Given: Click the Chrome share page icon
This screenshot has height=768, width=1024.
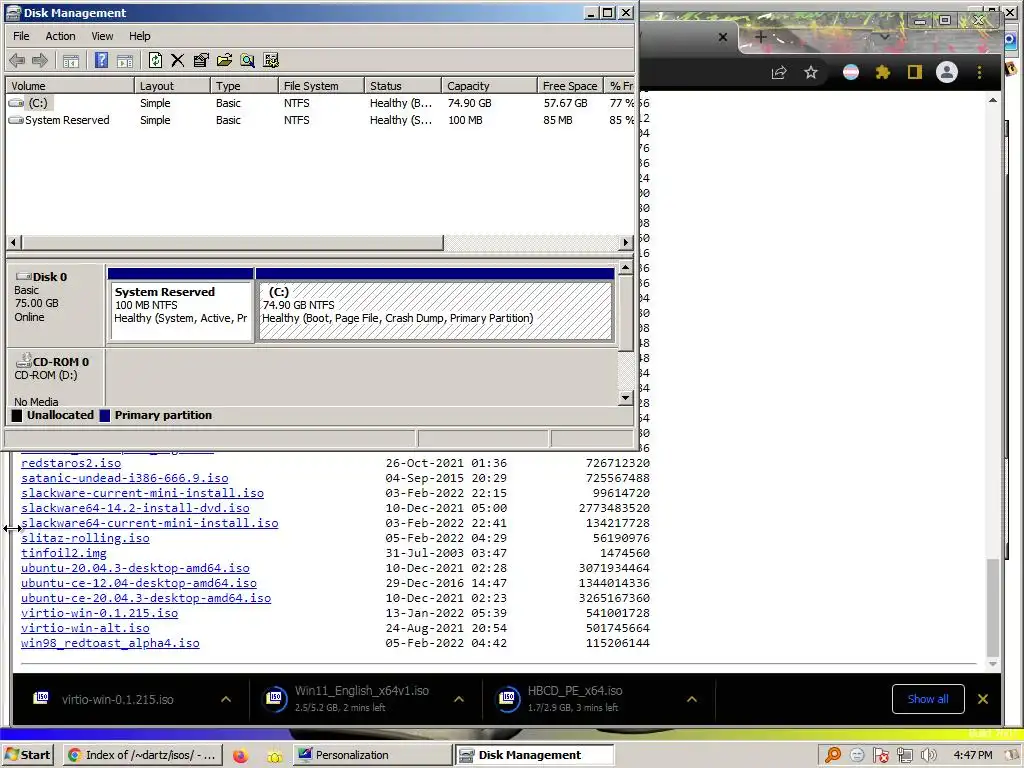Looking at the screenshot, I should click(x=778, y=72).
